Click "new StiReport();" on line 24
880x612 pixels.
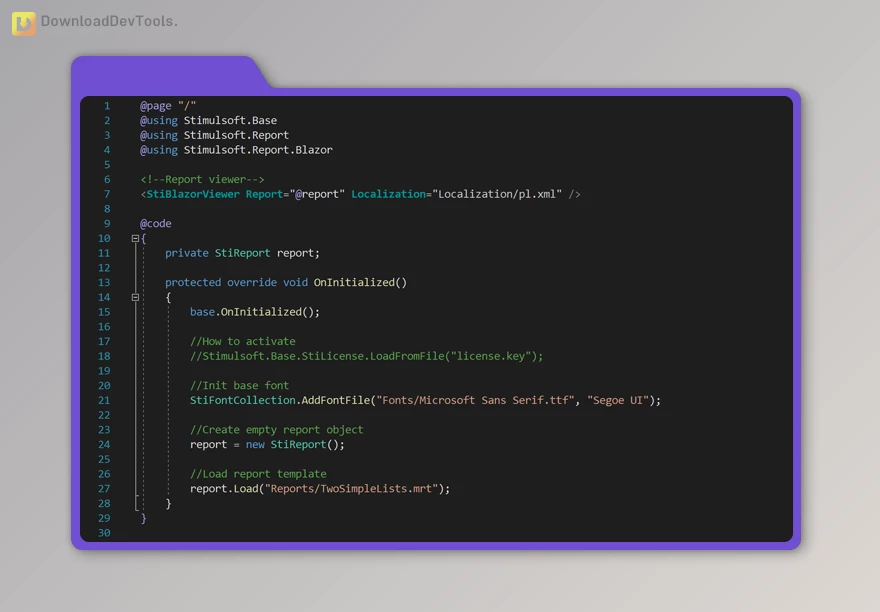coord(295,444)
